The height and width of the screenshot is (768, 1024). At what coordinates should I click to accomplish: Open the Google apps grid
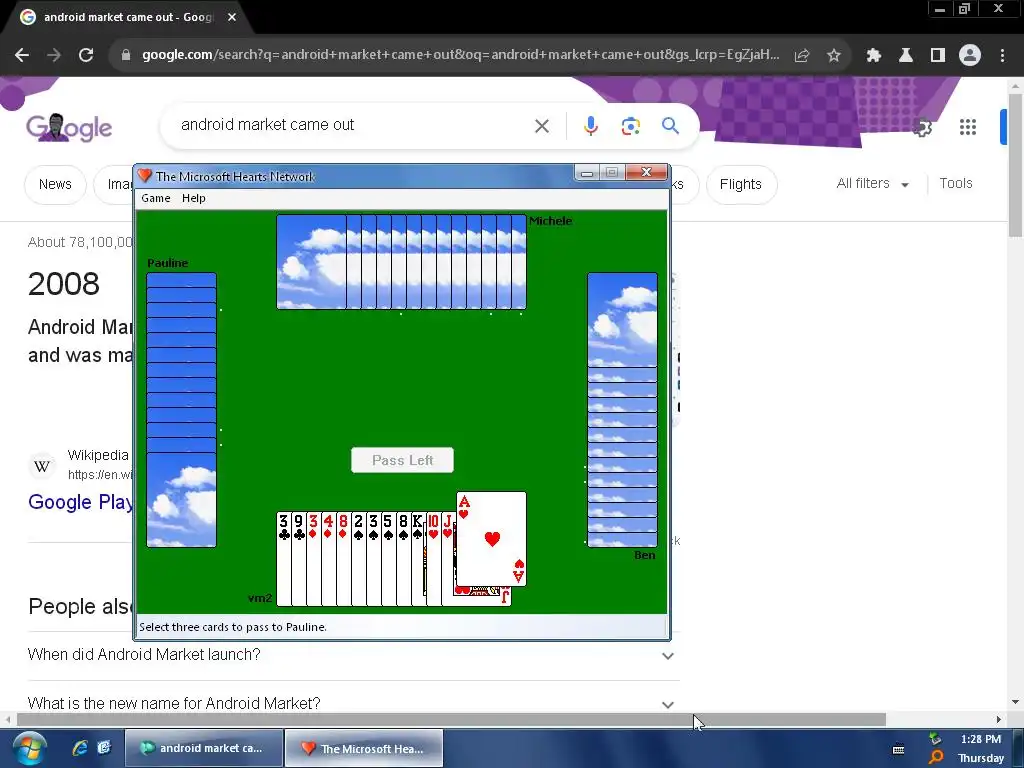[968, 127]
